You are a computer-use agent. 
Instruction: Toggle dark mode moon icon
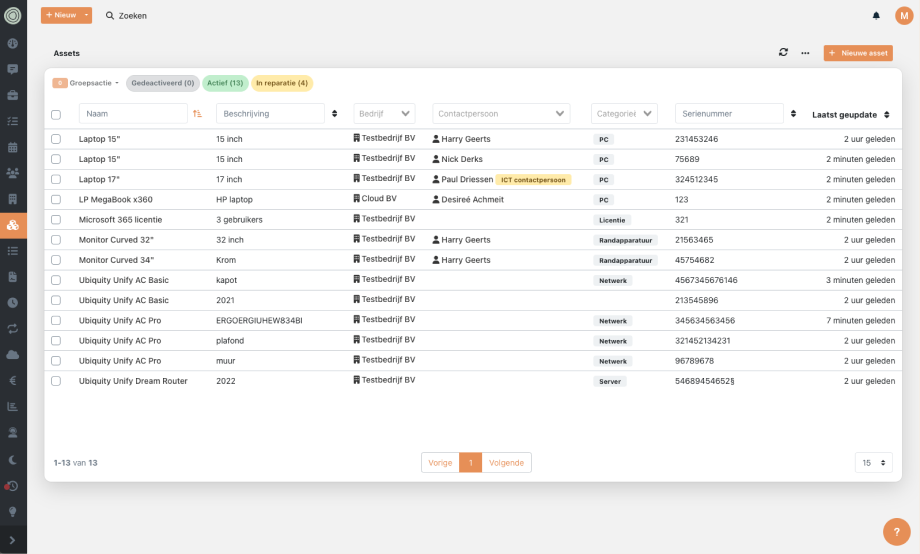tap(12, 460)
